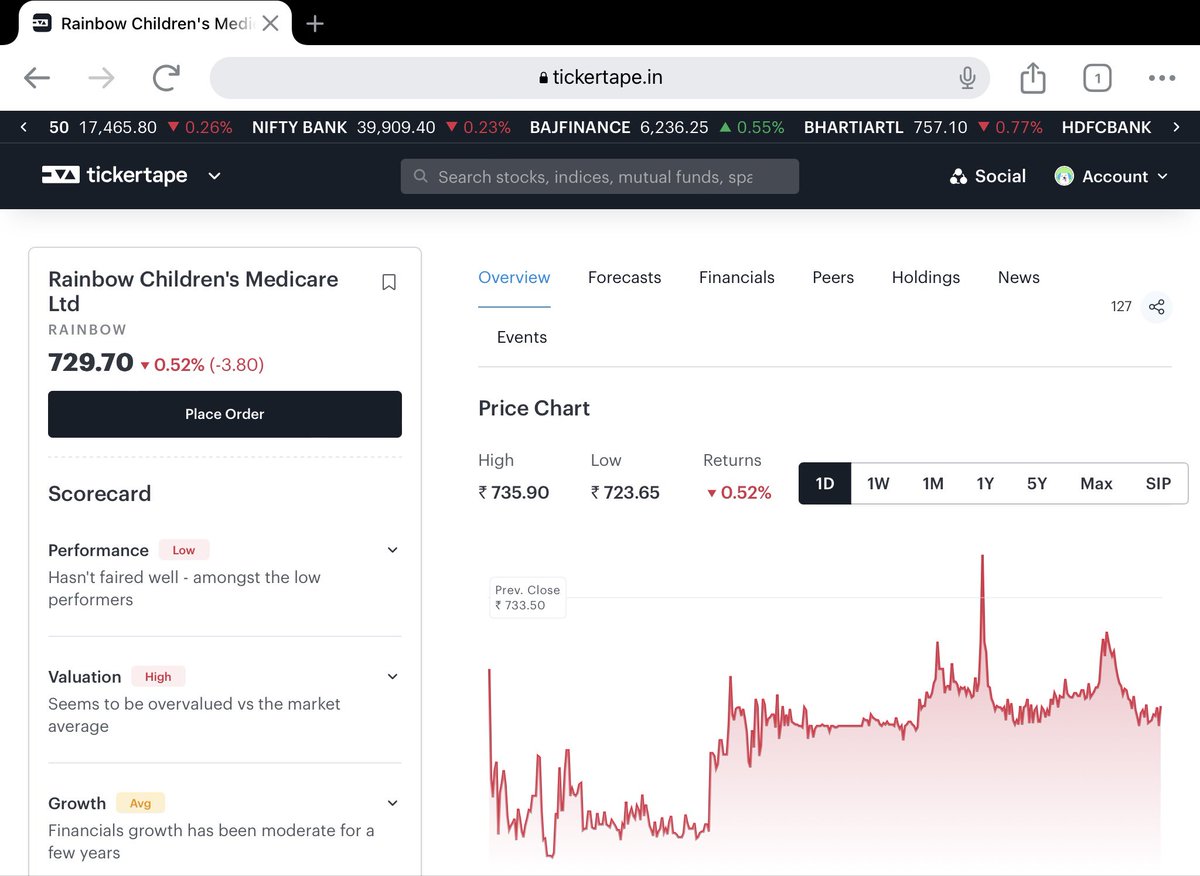The width and height of the screenshot is (1200, 876).
Task: Go back with the browser back arrow
Action: 37,78
